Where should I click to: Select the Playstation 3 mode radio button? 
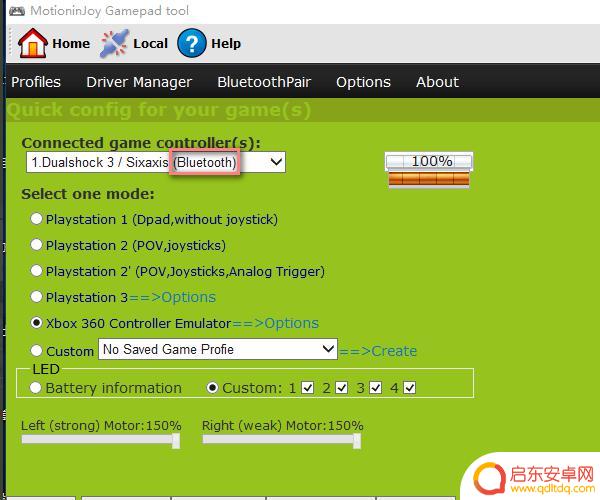(36, 296)
